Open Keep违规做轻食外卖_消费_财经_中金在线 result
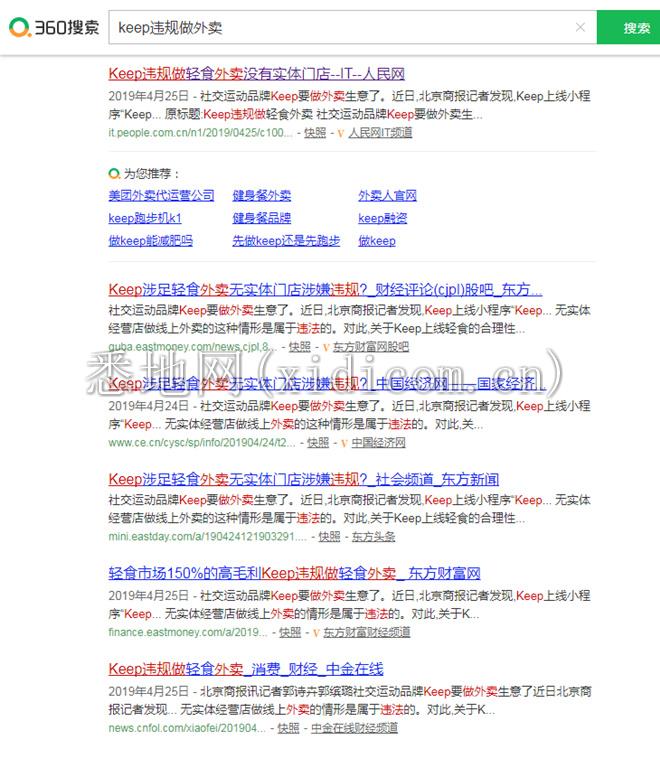Viewport: 660px width, 761px height. (246, 669)
